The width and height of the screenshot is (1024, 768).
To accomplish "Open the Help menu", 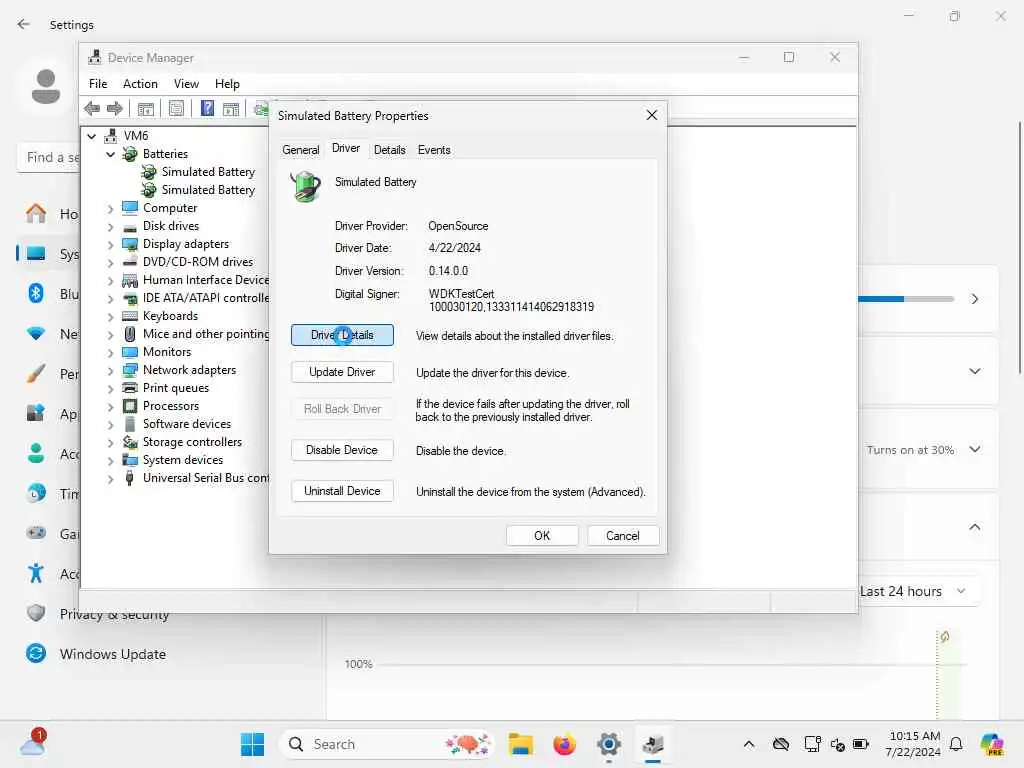I will (x=227, y=84).
